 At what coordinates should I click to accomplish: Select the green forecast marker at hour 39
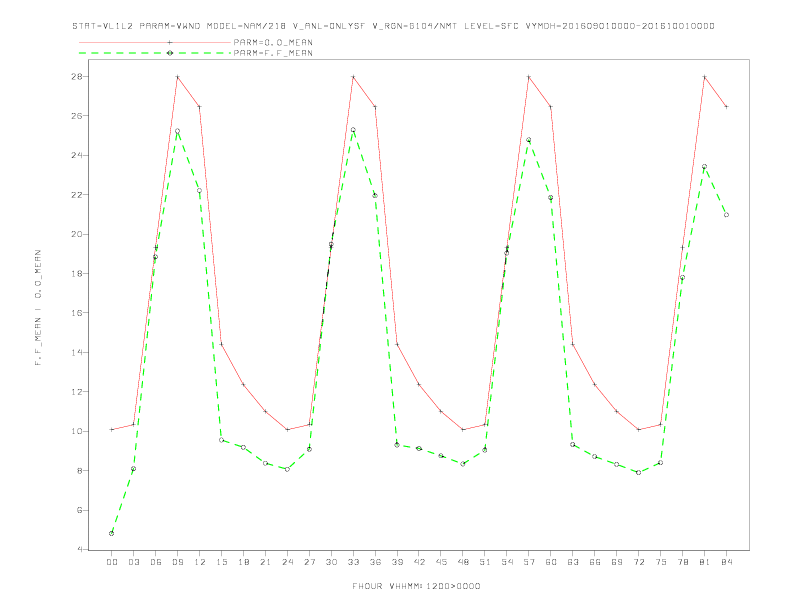397,444
